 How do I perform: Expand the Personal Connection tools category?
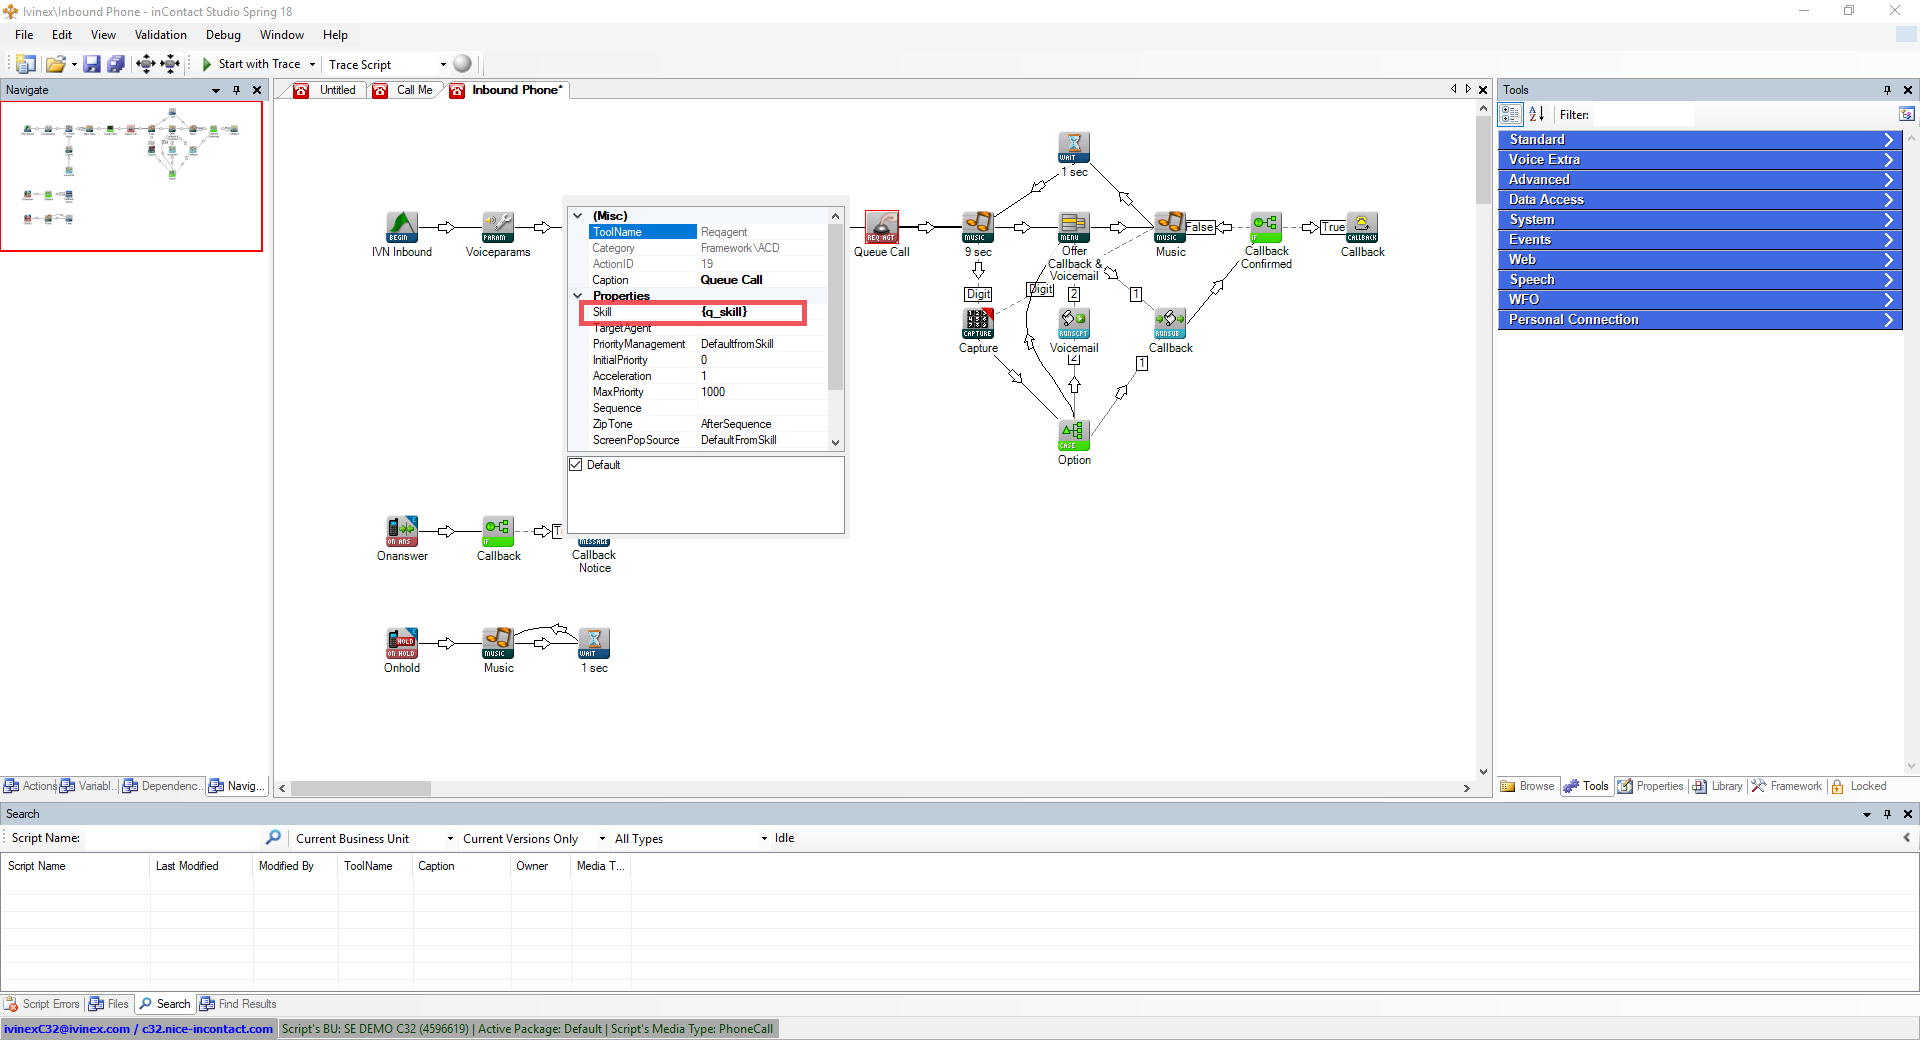tap(1699, 320)
